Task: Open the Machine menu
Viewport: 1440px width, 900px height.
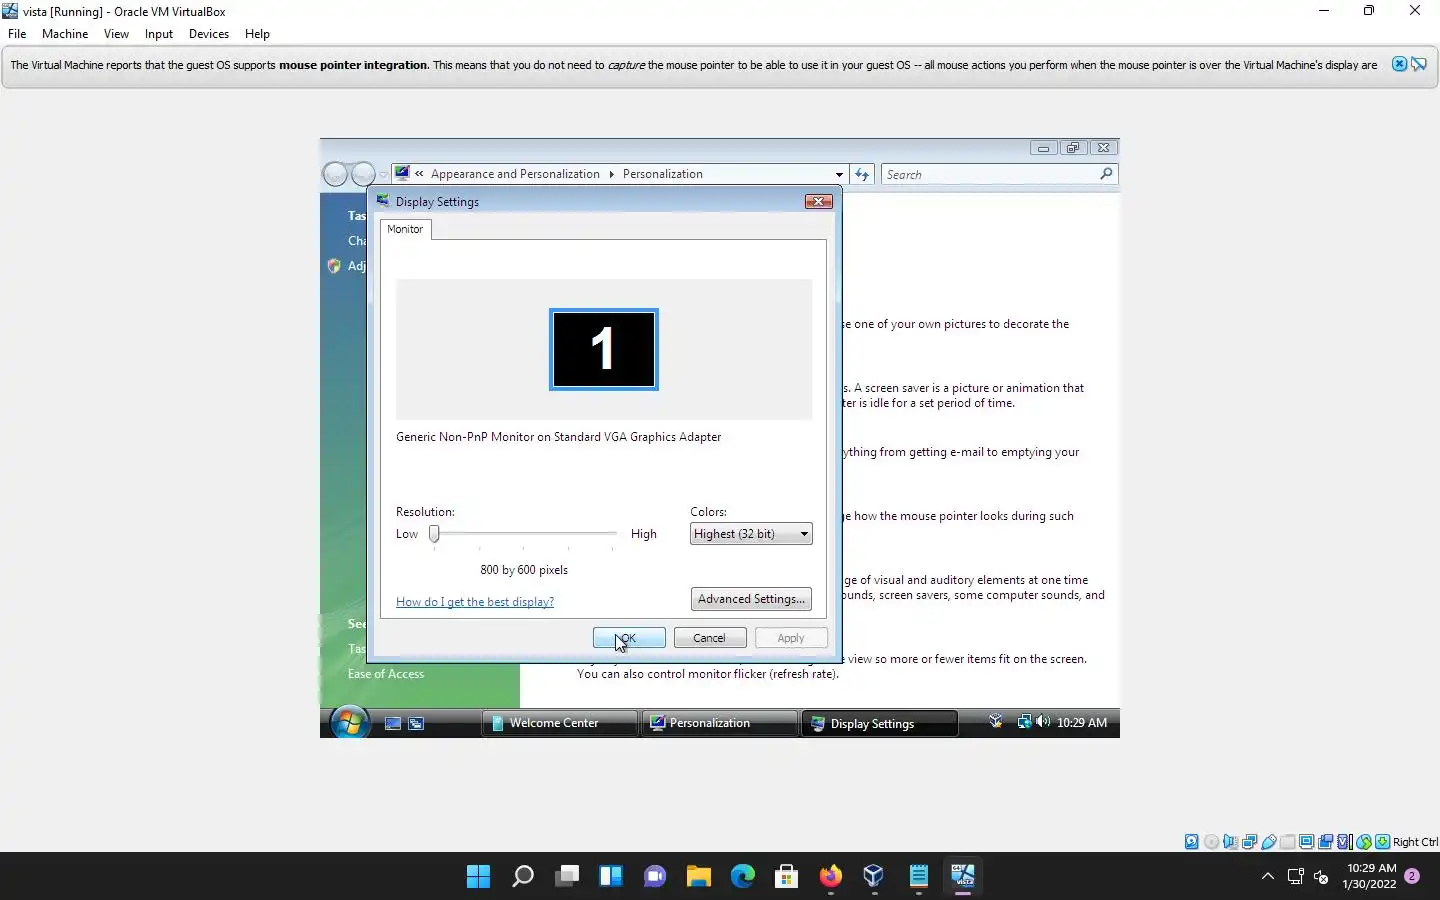Action: coord(65,33)
